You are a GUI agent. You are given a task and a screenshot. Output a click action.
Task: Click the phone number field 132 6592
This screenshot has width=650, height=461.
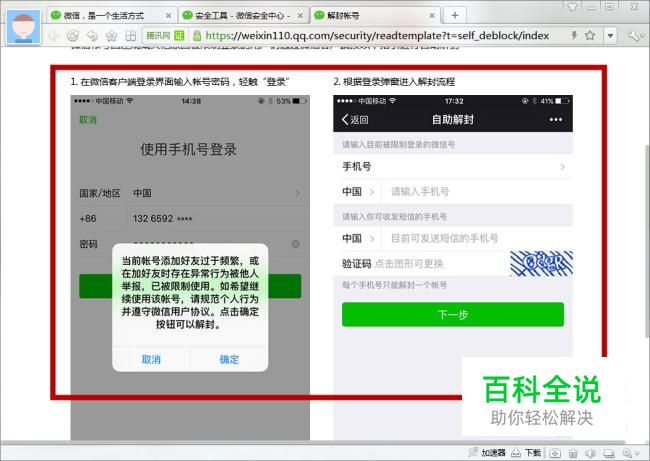pos(162,218)
